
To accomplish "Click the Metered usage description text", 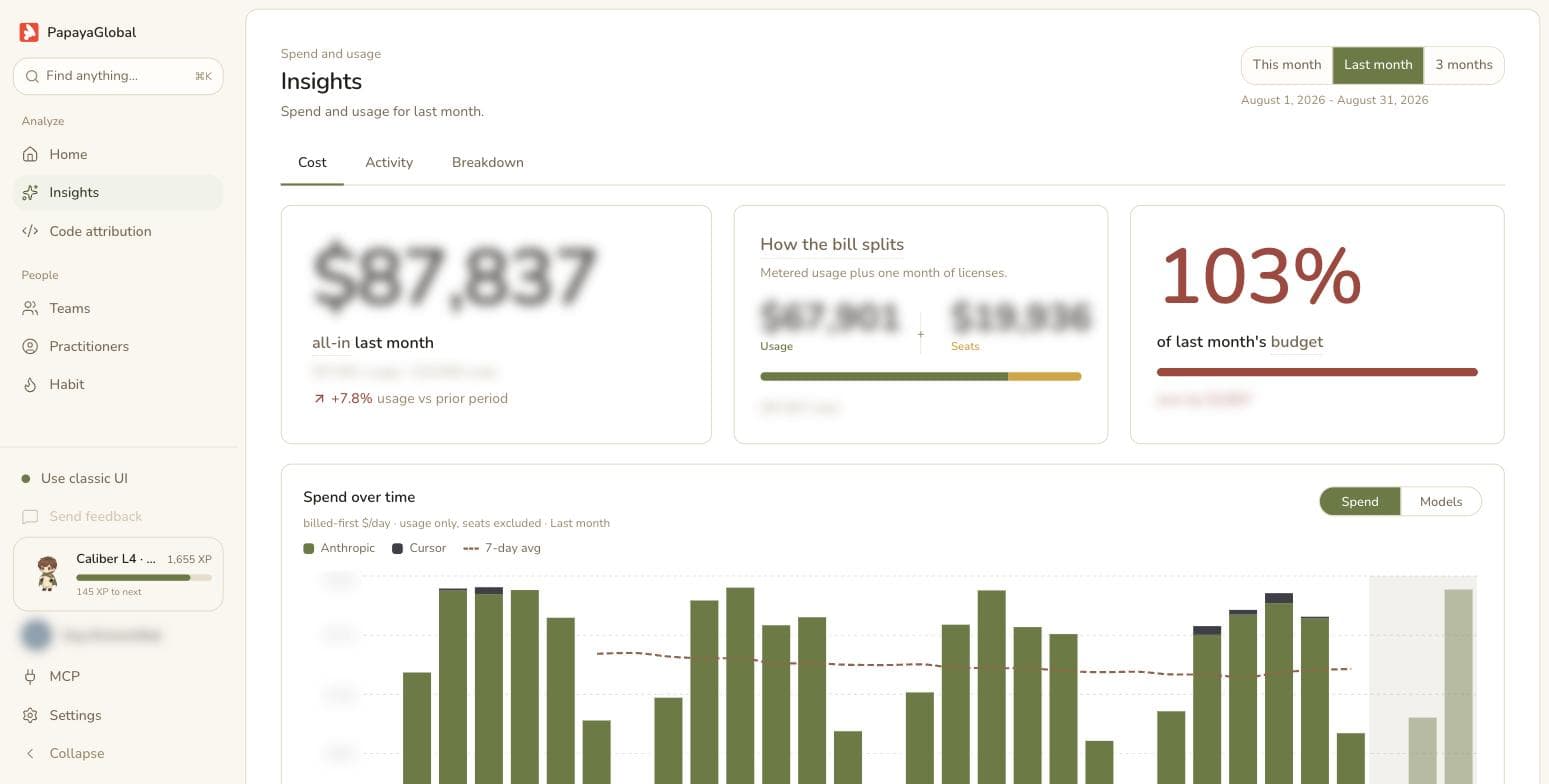I will coord(883,273).
